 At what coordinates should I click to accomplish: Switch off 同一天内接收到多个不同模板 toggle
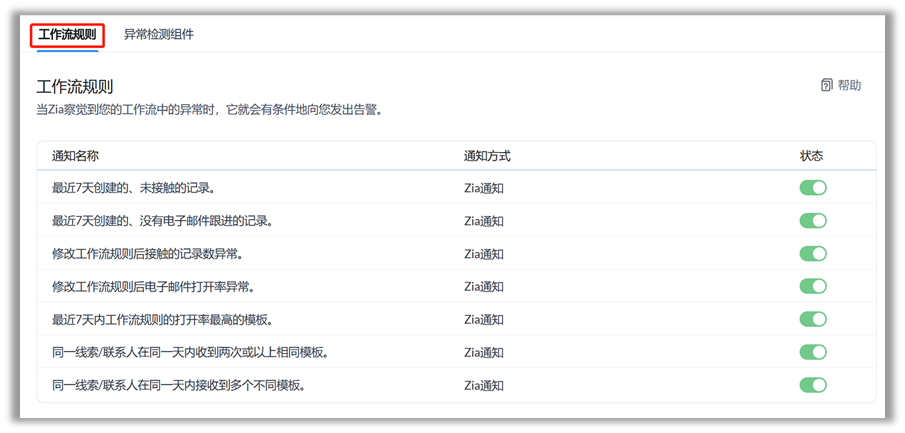pos(813,385)
